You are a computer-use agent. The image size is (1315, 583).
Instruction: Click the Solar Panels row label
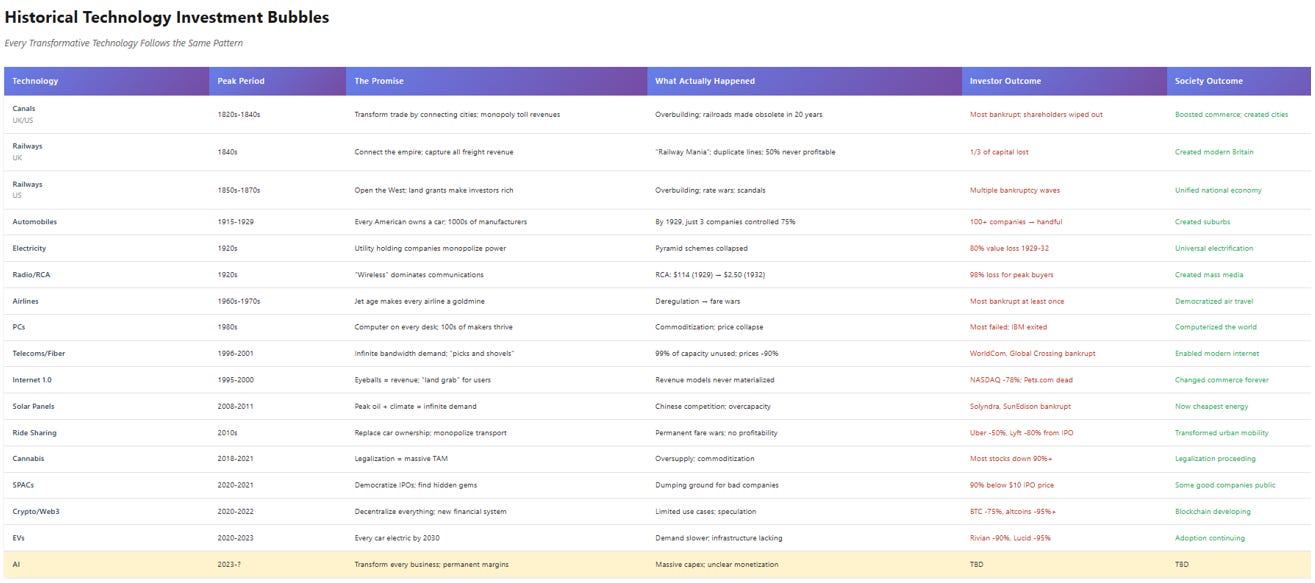click(x=32, y=406)
